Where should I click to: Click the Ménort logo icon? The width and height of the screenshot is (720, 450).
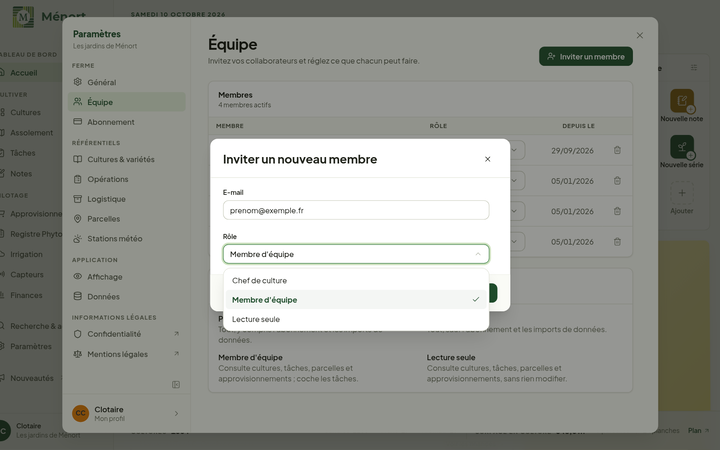point(23,17)
